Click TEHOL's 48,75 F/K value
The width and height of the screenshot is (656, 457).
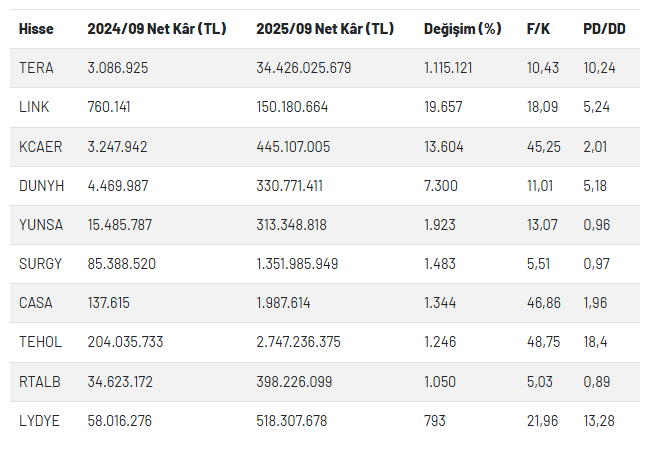click(x=543, y=342)
